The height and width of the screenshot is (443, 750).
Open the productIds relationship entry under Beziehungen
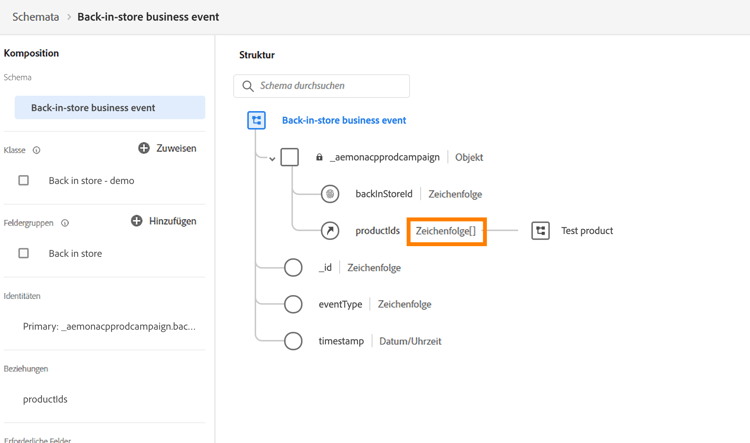pyautogui.click(x=45, y=399)
